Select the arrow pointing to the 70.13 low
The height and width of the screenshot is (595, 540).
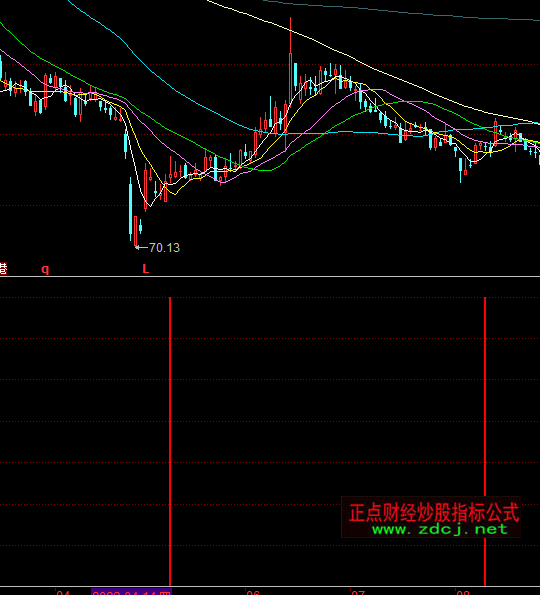pyautogui.click(x=141, y=247)
